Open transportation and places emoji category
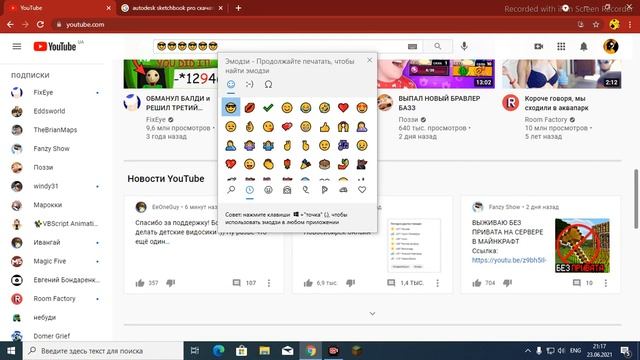This screenshot has width=640, height=360. 343,190
